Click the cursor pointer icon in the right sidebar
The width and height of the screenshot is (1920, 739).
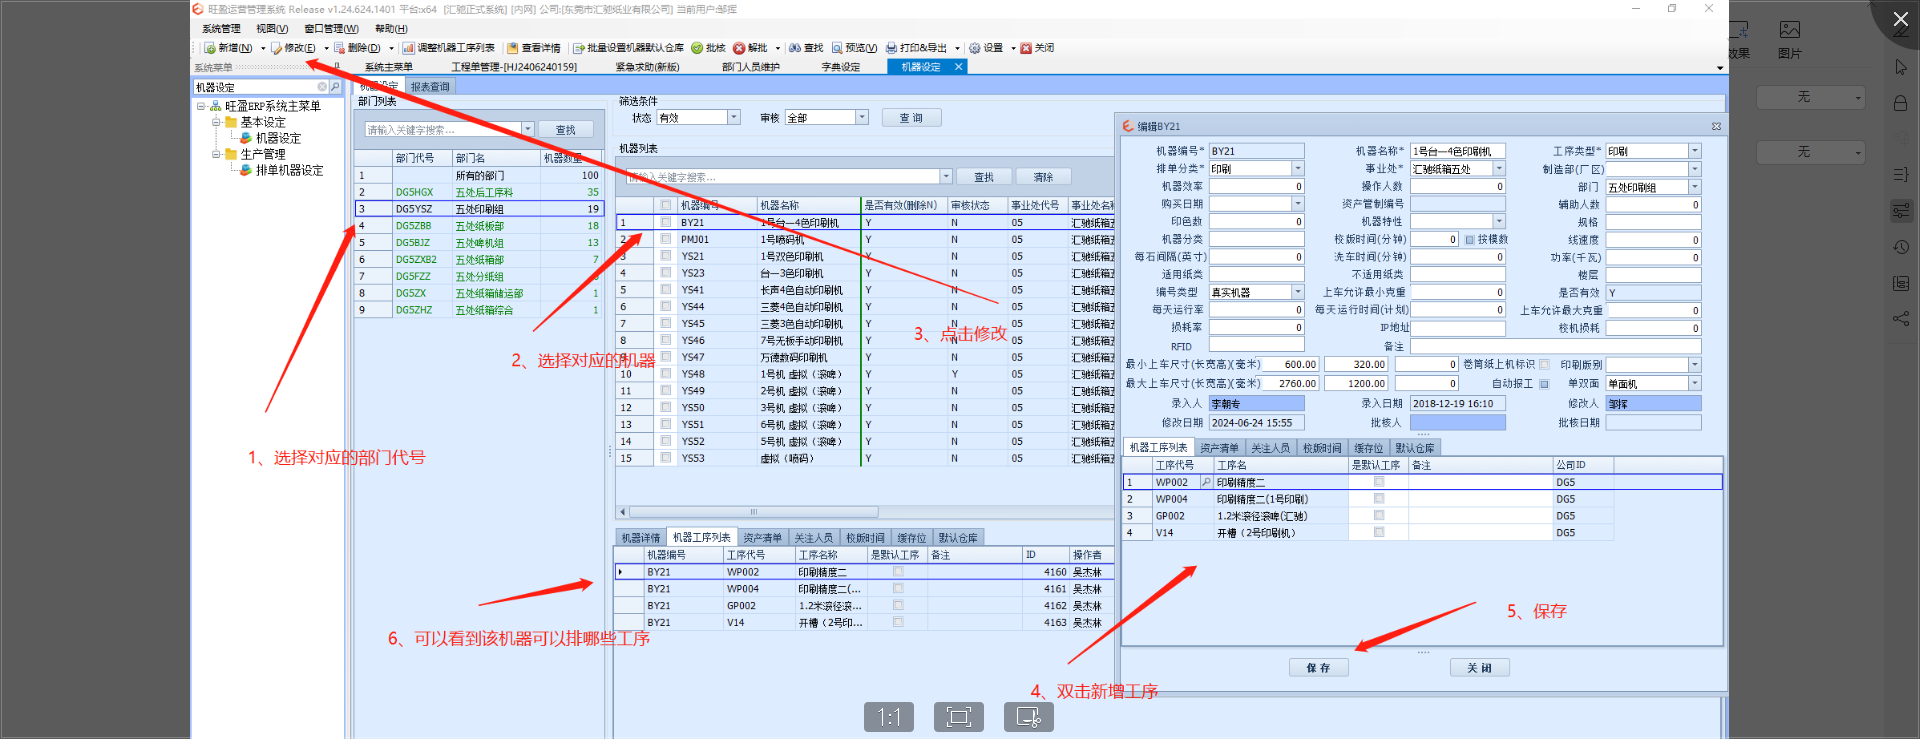click(x=1901, y=67)
